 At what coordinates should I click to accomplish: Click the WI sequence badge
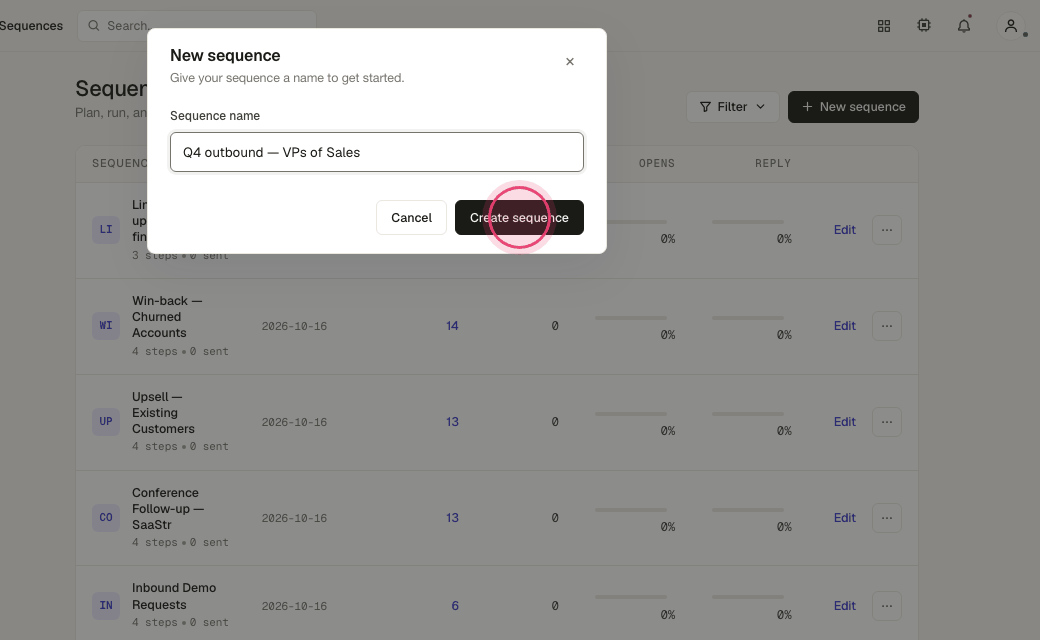pyautogui.click(x=106, y=326)
